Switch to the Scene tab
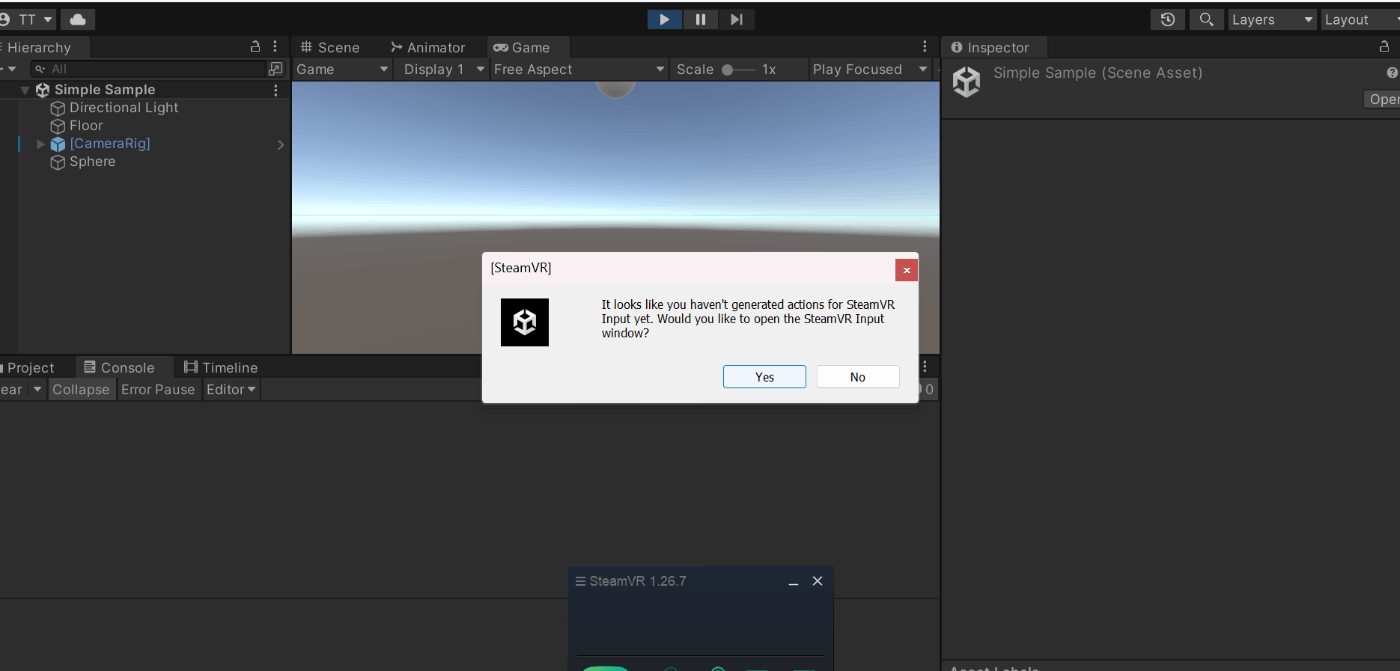 (330, 47)
